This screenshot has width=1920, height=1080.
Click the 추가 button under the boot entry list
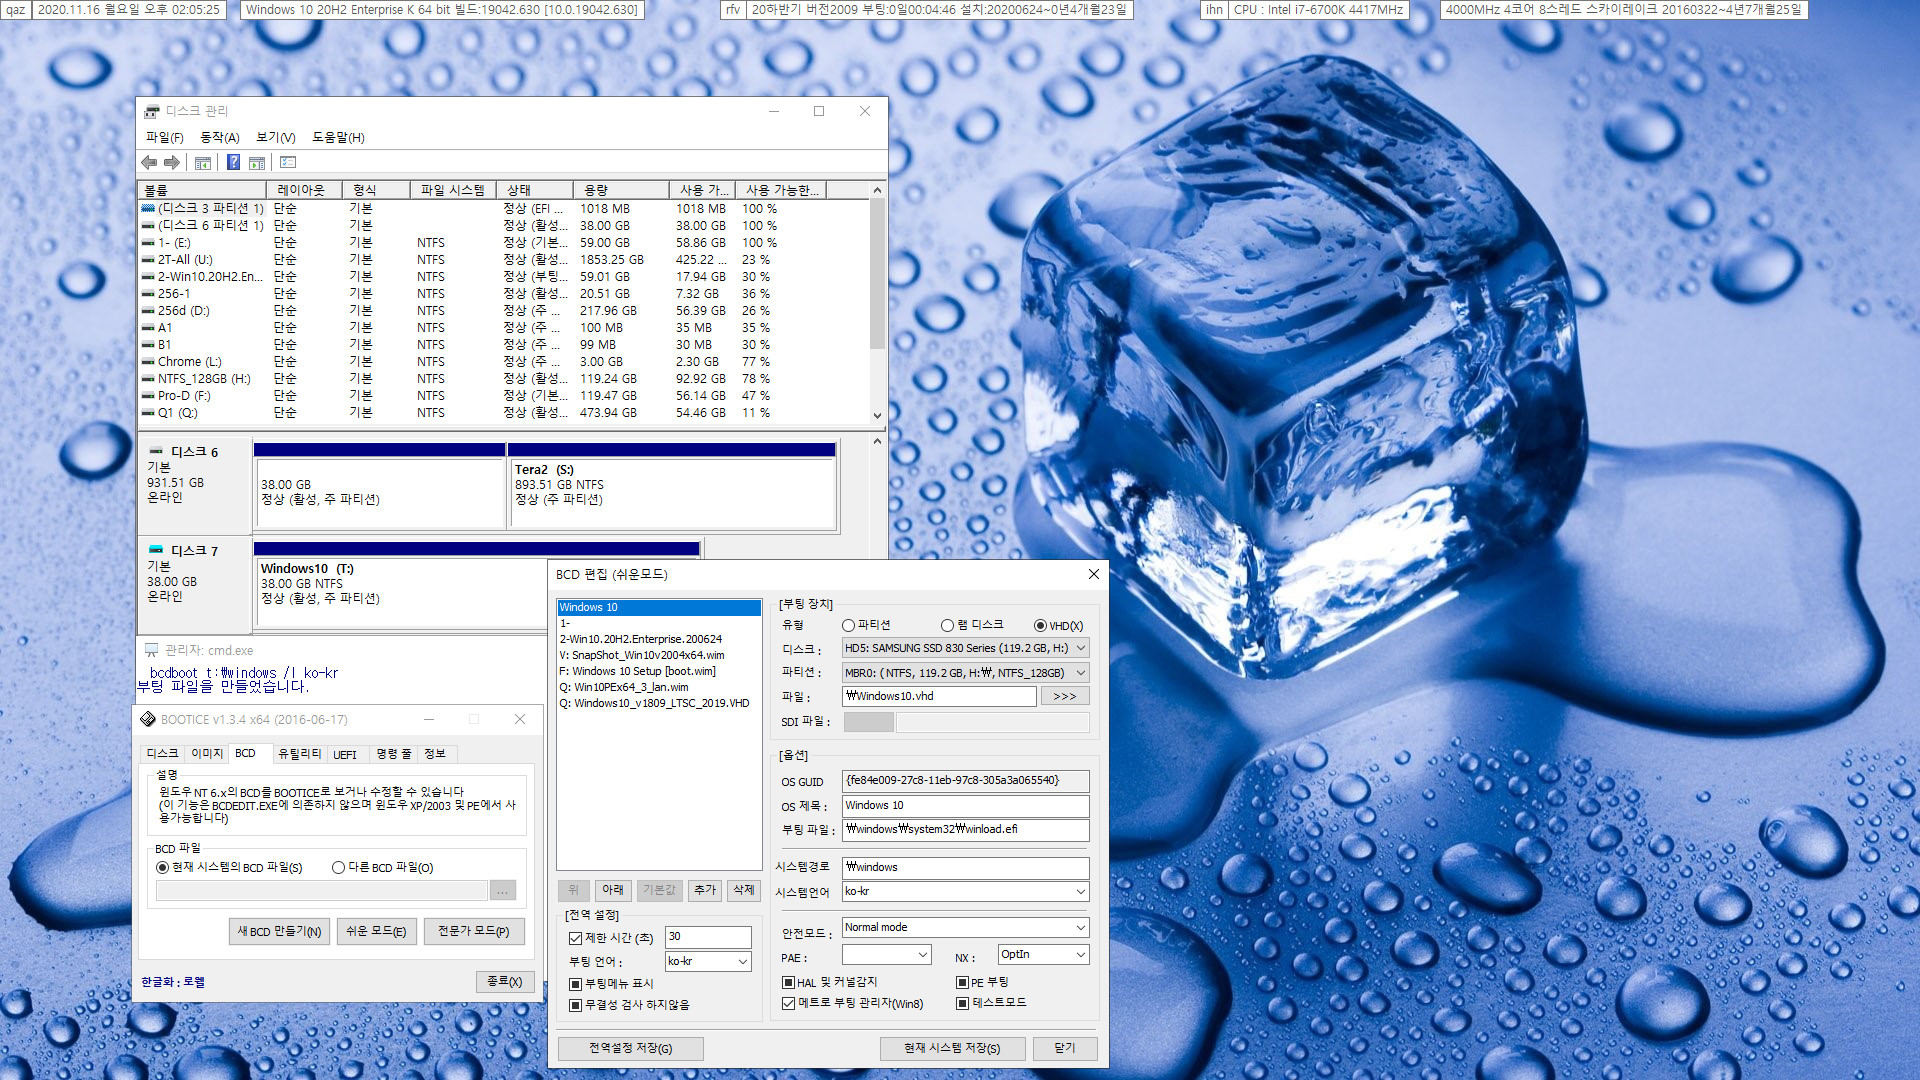pyautogui.click(x=705, y=890)
